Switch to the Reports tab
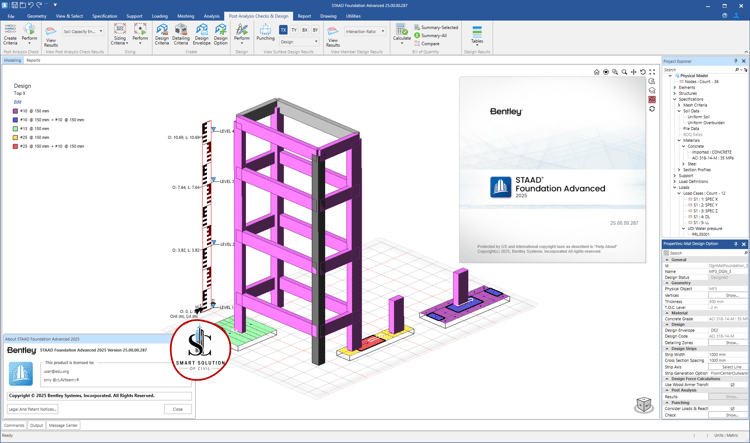Viewport: 750px width, 443px height. [x=33, y=60]
